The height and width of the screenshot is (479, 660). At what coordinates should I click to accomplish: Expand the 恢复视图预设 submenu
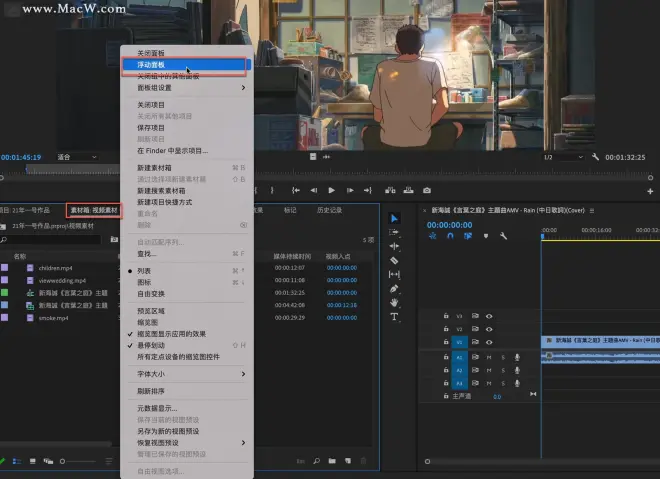(187, 443)
